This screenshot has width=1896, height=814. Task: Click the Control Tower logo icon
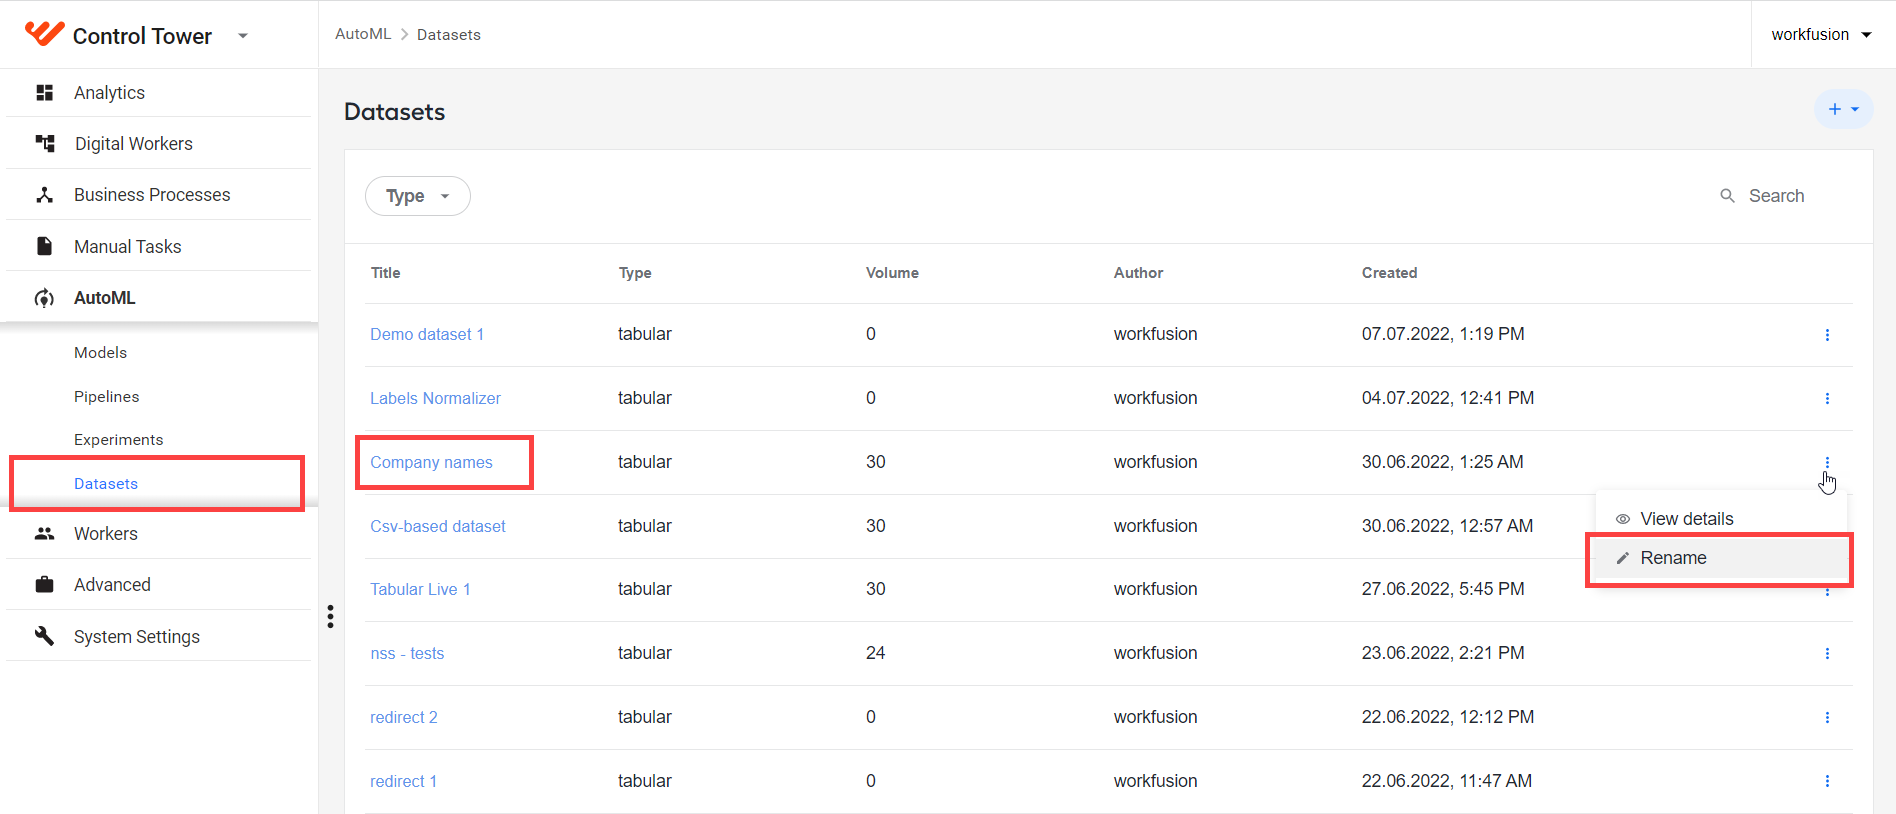(44, 34)
